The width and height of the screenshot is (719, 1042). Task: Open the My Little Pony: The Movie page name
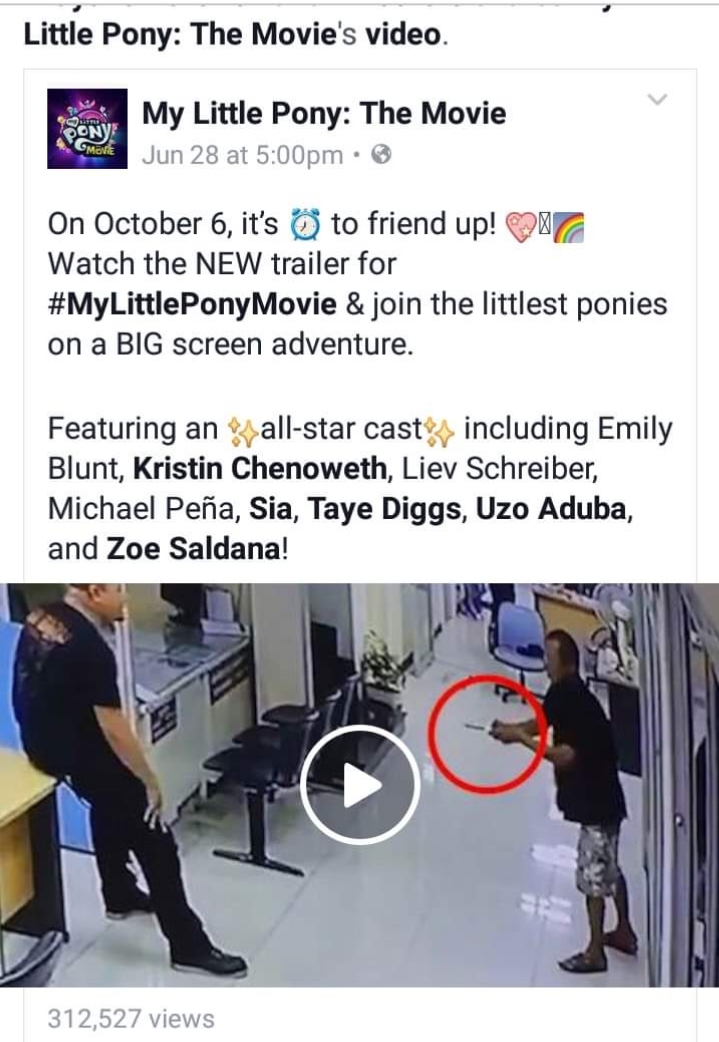coord(324,113)
